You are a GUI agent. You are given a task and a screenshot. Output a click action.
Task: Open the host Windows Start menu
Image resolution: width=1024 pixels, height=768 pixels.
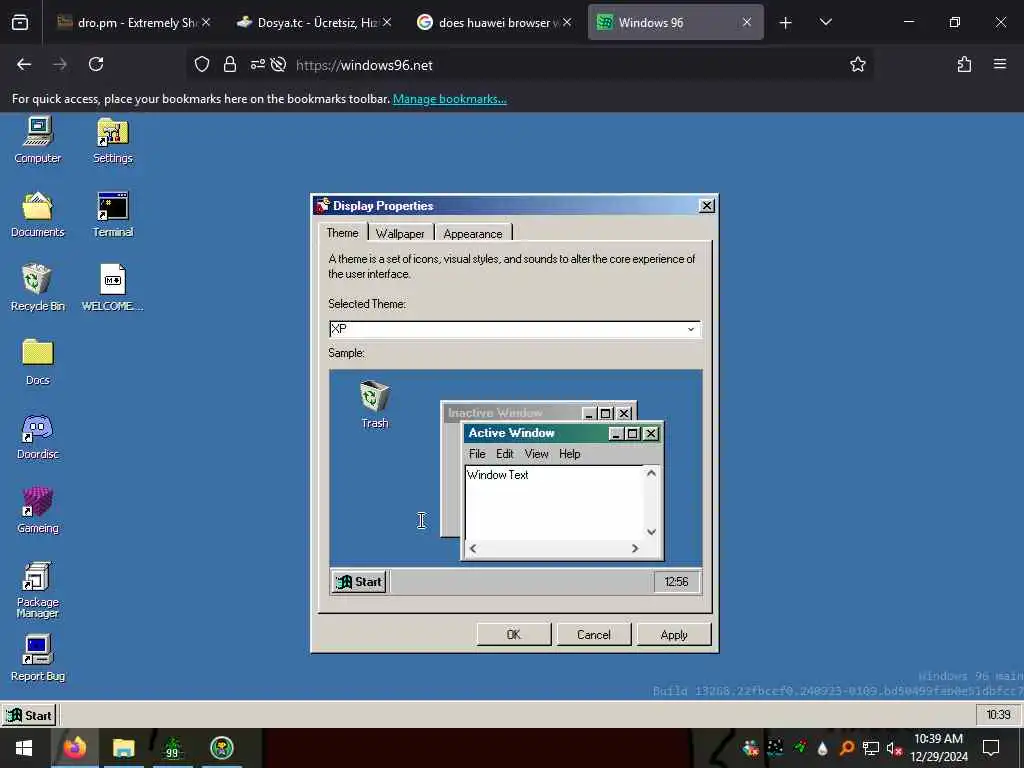24,748
